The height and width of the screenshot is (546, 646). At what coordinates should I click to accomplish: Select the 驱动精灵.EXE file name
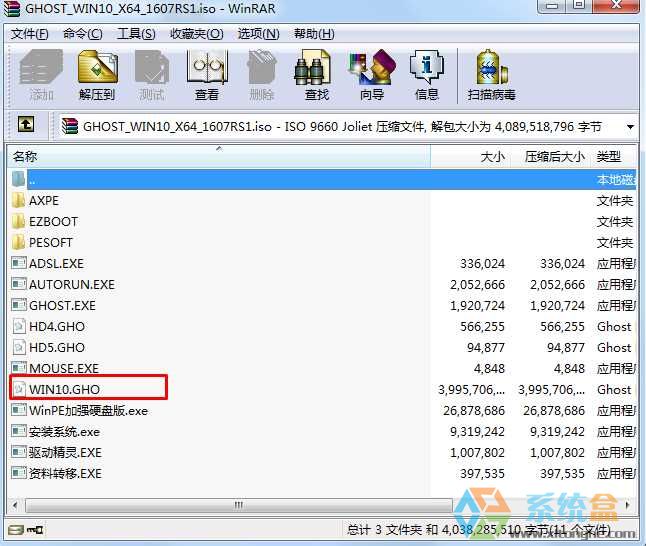pos(65,452)
